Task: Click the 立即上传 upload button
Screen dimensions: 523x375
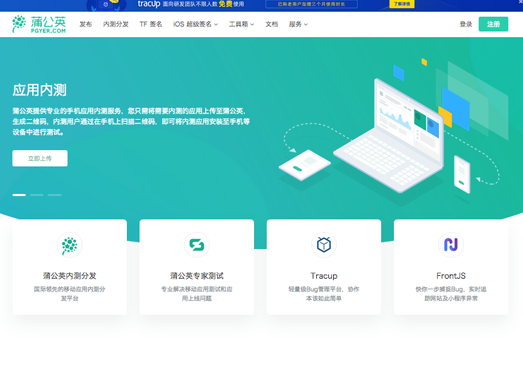Action: [x=40, y=158]
